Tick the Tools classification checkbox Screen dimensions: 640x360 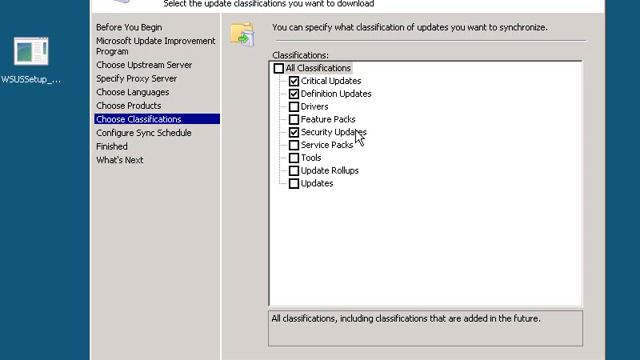294,158
